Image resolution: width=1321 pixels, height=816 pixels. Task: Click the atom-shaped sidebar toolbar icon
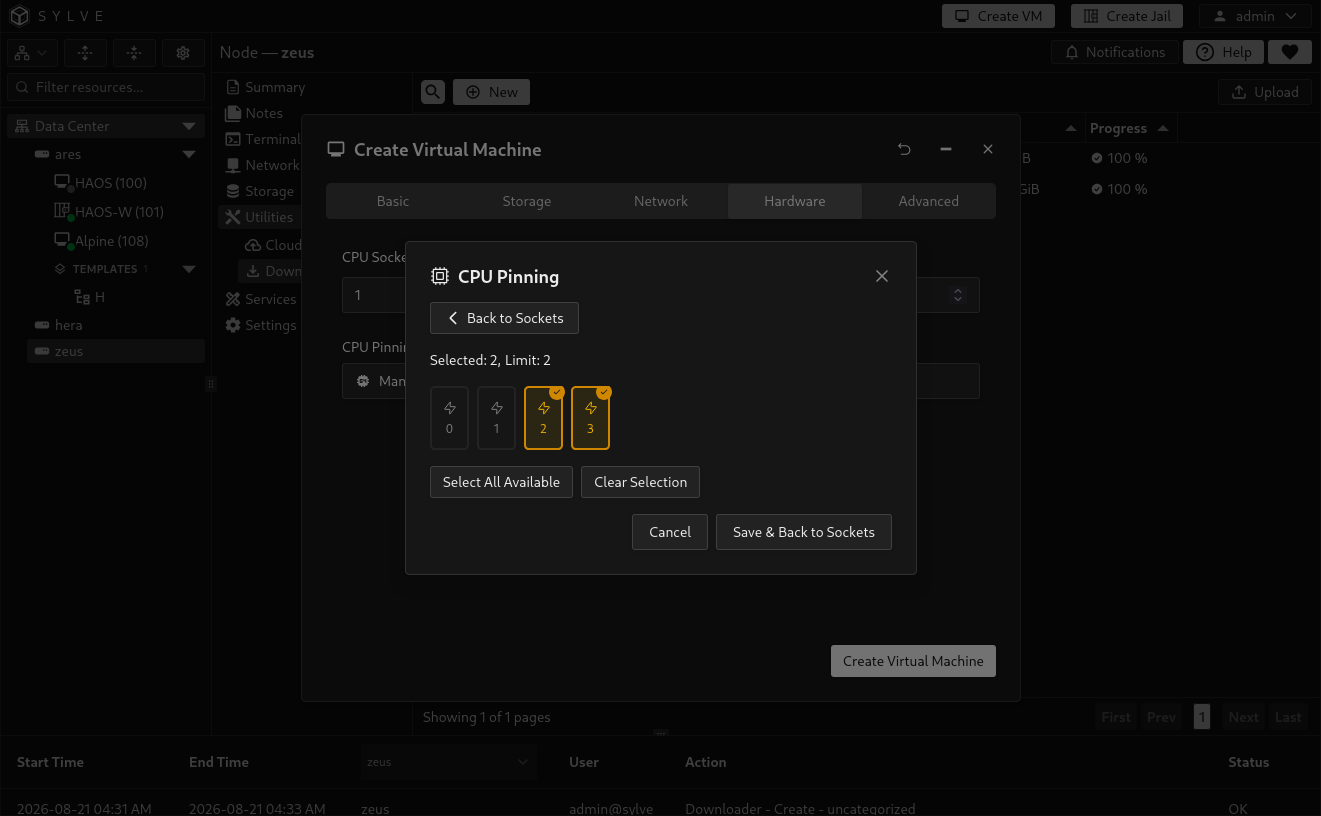coord(183,53)
